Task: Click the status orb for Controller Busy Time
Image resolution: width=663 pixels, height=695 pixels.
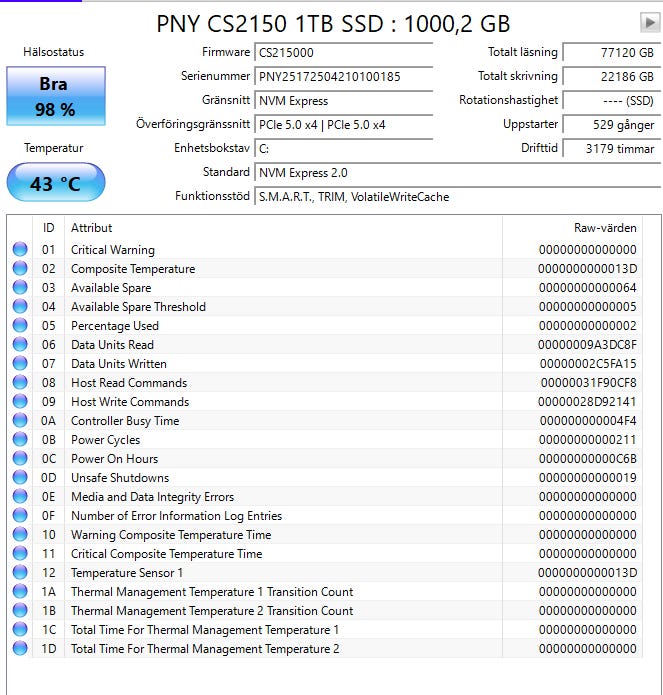Action: 20,420
